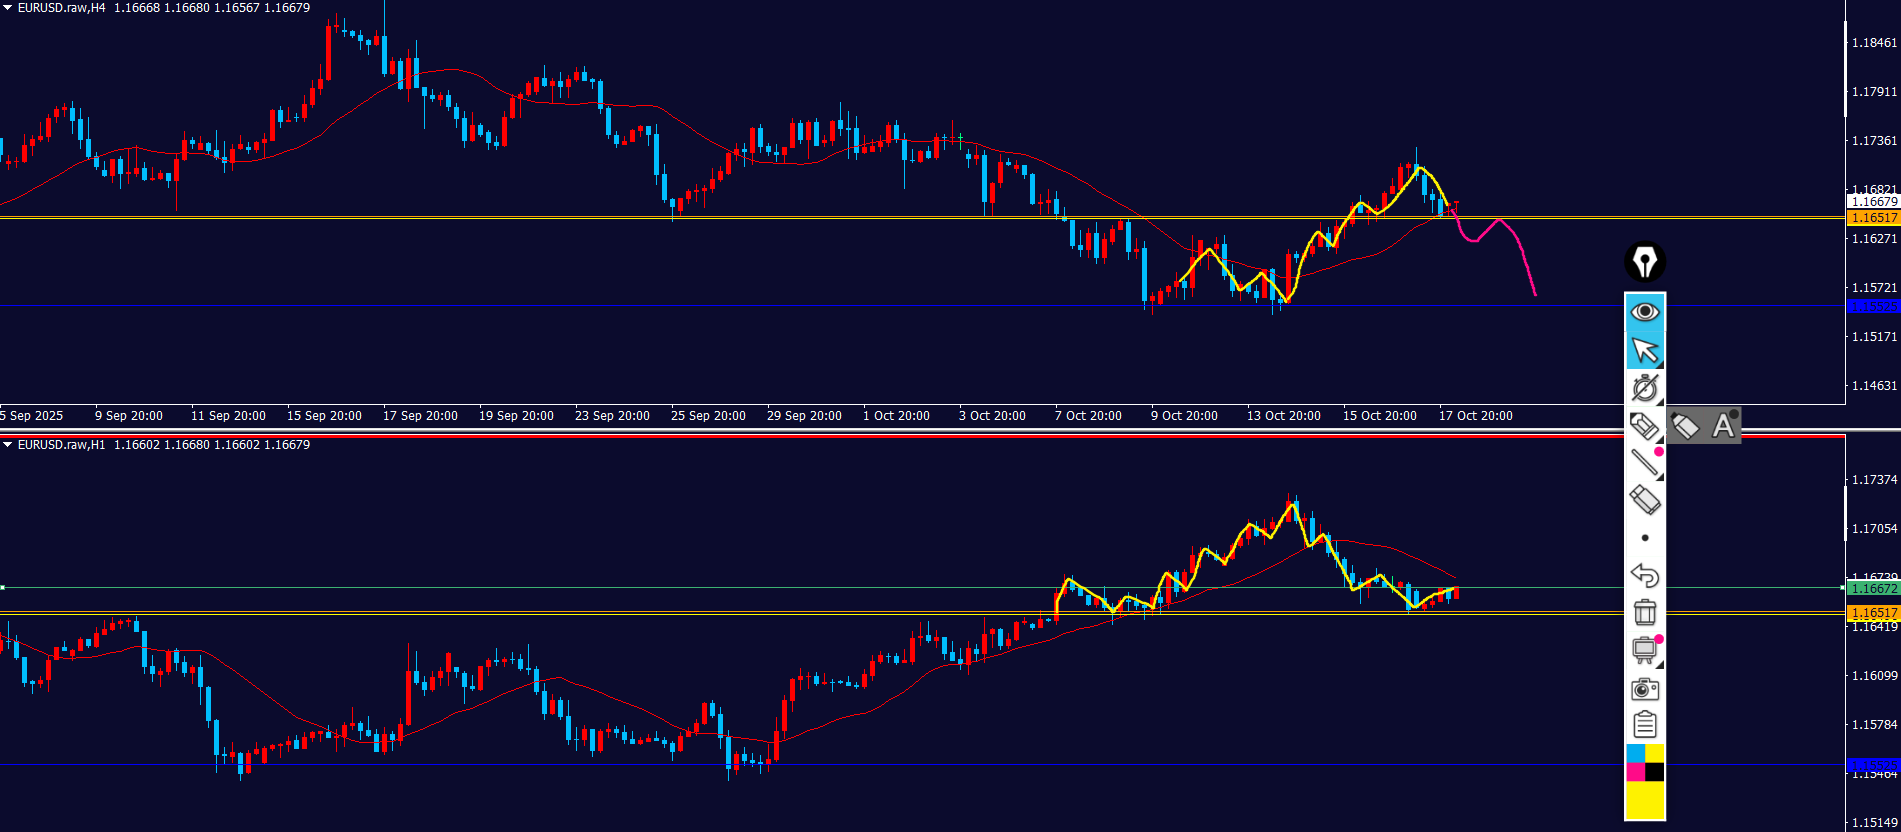Select the line drawing tool
The height and width of the screenshot is (832, 1901).
[1645, 462]
